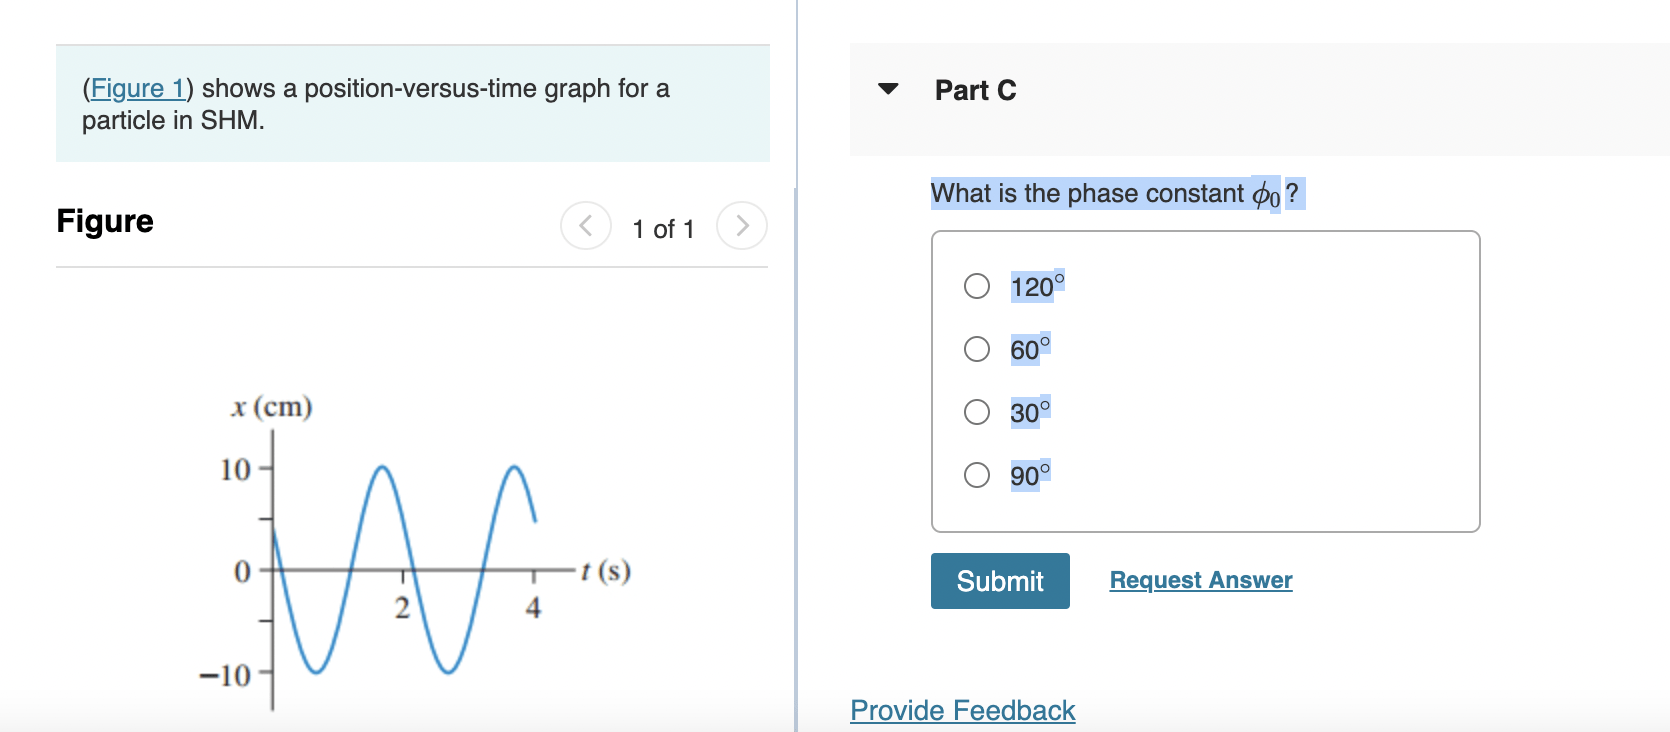
Task: Click the t (s) axis label
Action: [x=605, y=571]
